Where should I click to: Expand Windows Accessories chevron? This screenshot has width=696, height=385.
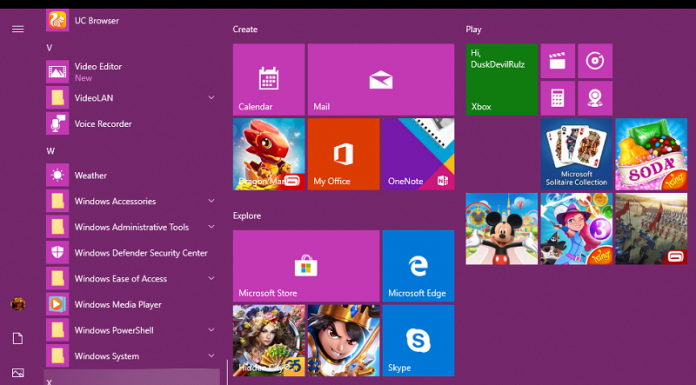[211, 201]
